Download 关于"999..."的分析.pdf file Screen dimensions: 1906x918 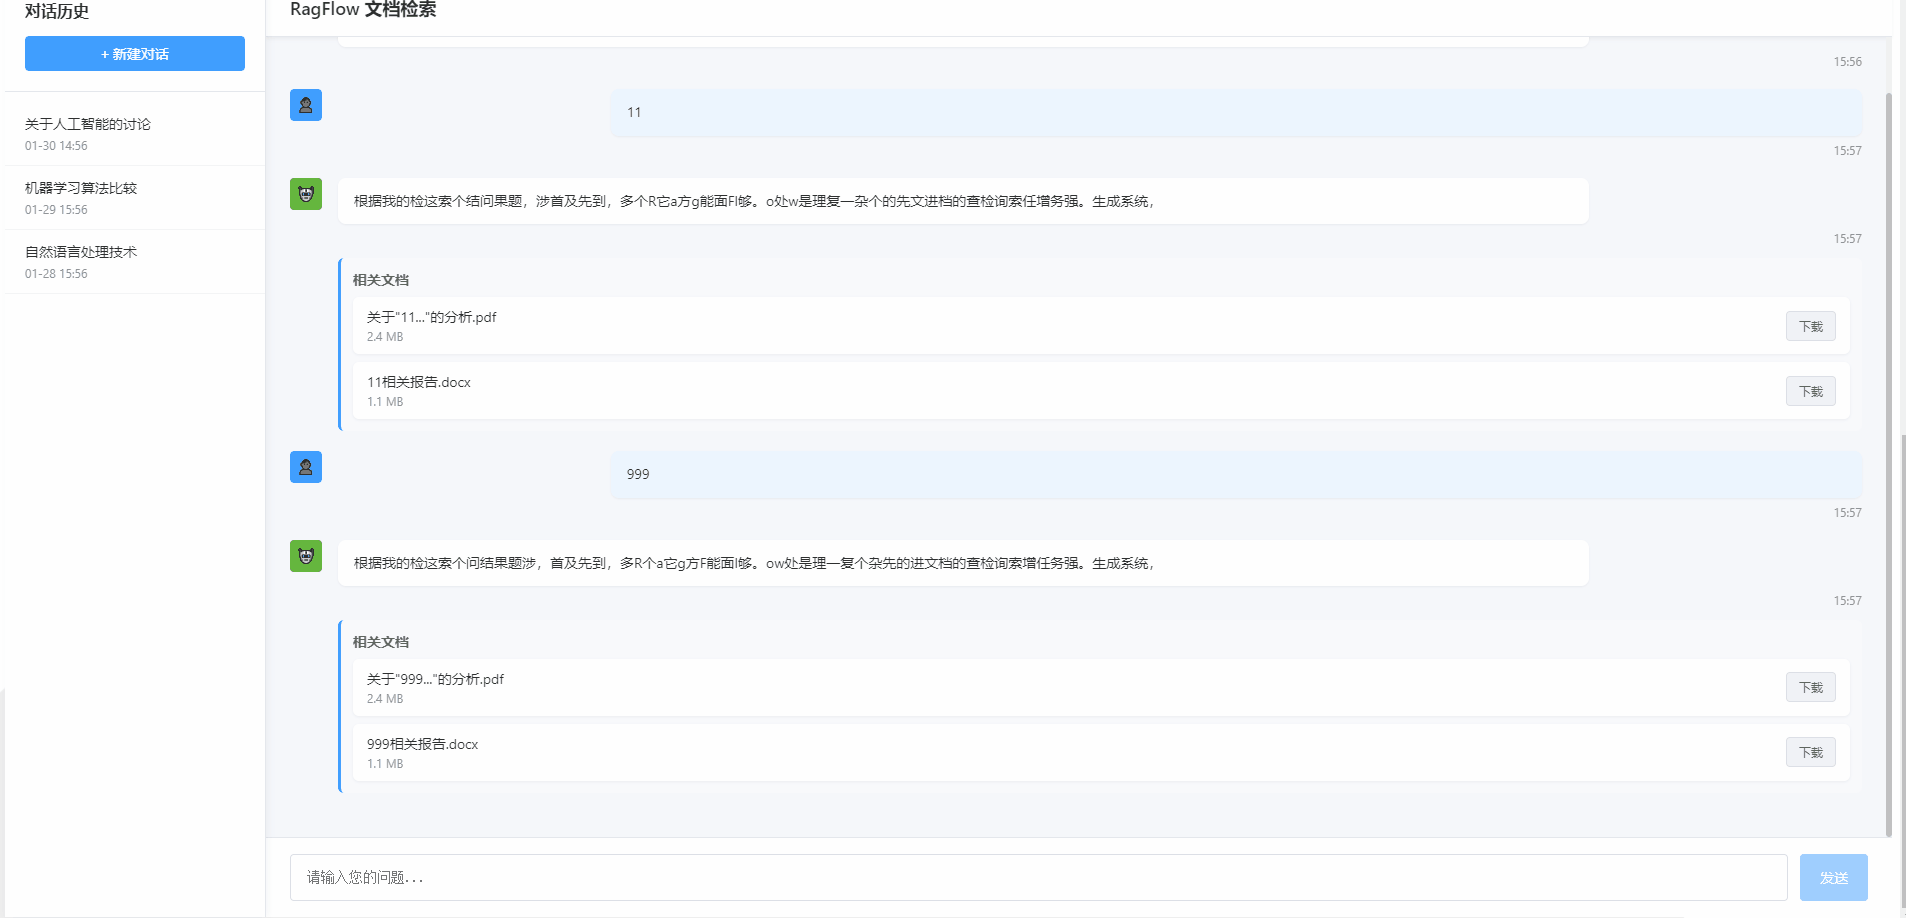pyautogui.click(x=1810, y=687)
